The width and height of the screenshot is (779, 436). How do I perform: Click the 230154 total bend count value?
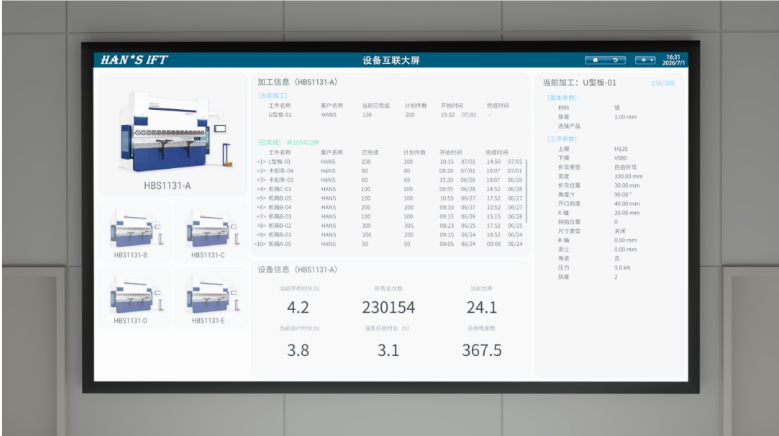click(388, 307)
